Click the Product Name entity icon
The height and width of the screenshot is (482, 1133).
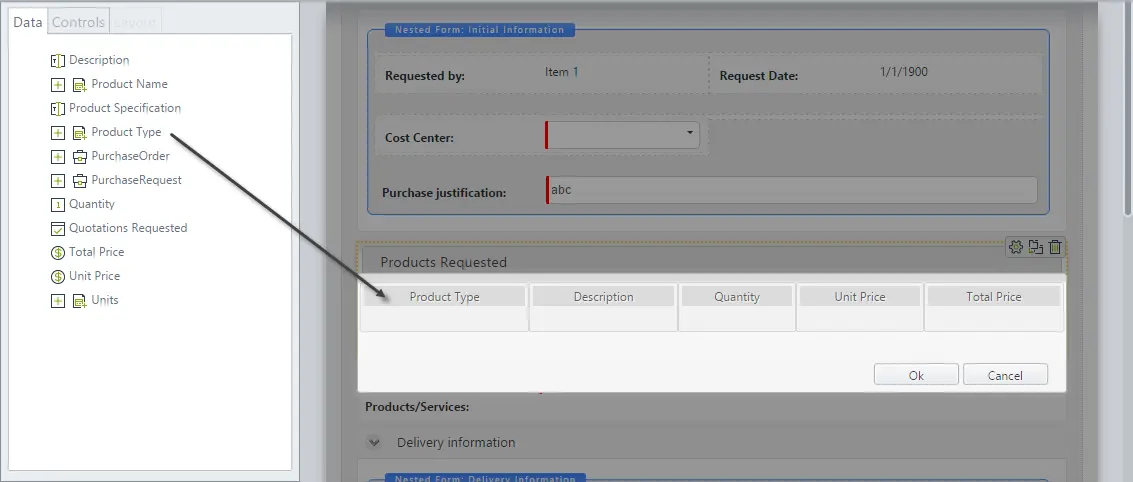tap(79, 85)
